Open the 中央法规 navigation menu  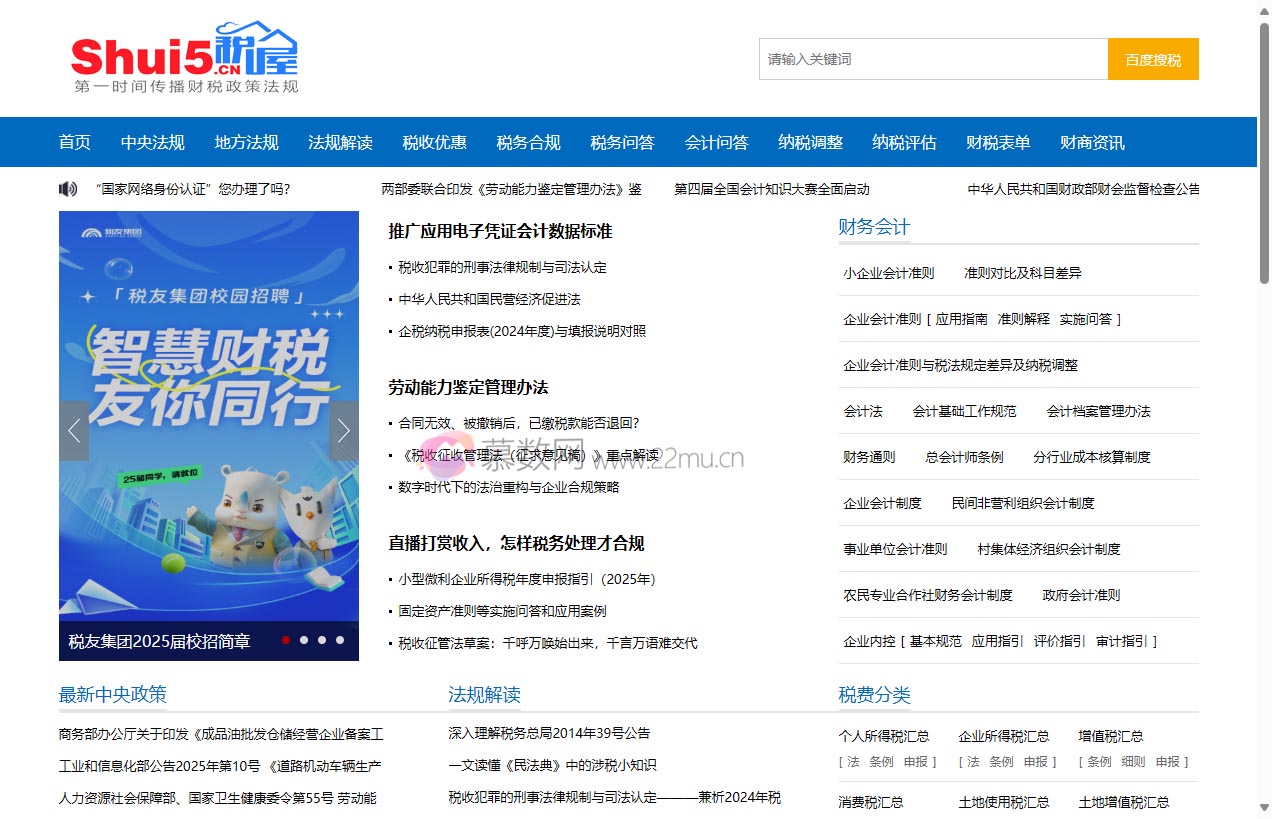click(152, 142)
